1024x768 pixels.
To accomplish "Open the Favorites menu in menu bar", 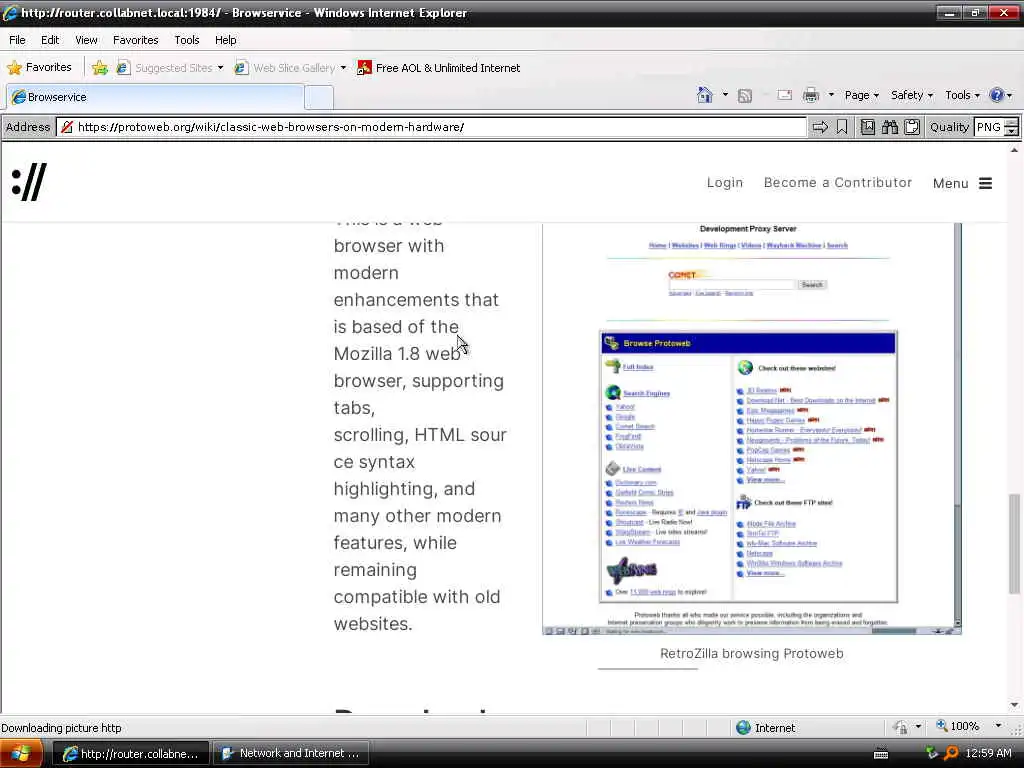I will pos(135,40).
